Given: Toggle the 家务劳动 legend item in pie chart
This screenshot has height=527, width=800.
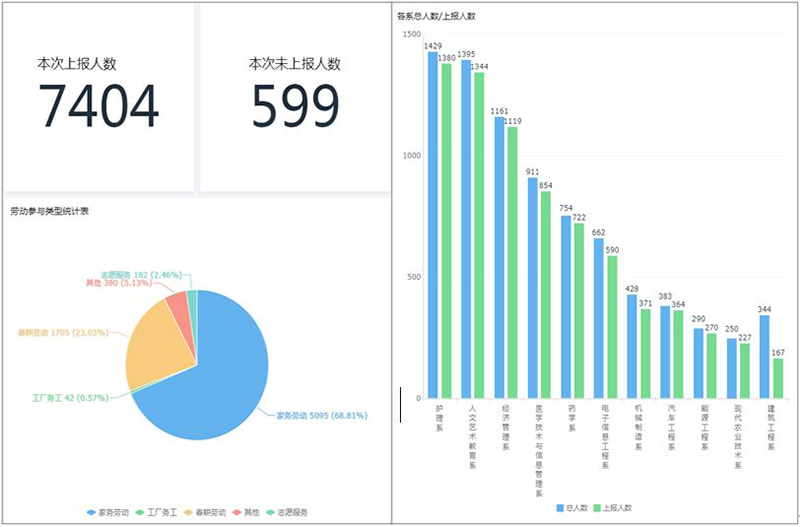Looking at the screenshot, I should [x=112, y=512].
